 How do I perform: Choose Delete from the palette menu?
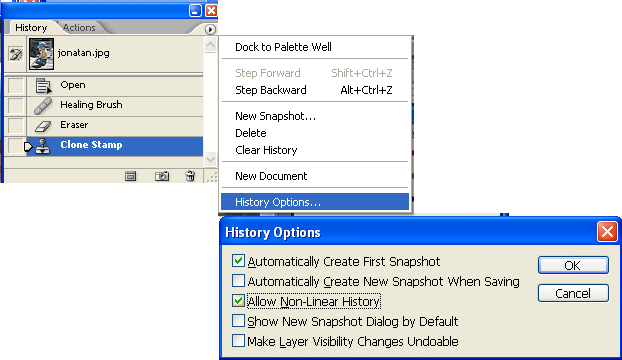315,133
